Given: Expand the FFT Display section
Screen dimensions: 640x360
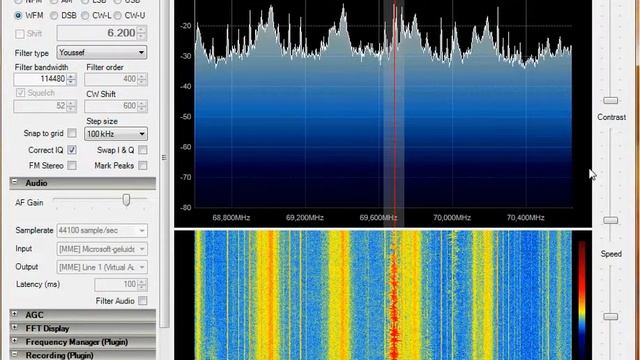Looking at the screenshot, I should [15, 327].
